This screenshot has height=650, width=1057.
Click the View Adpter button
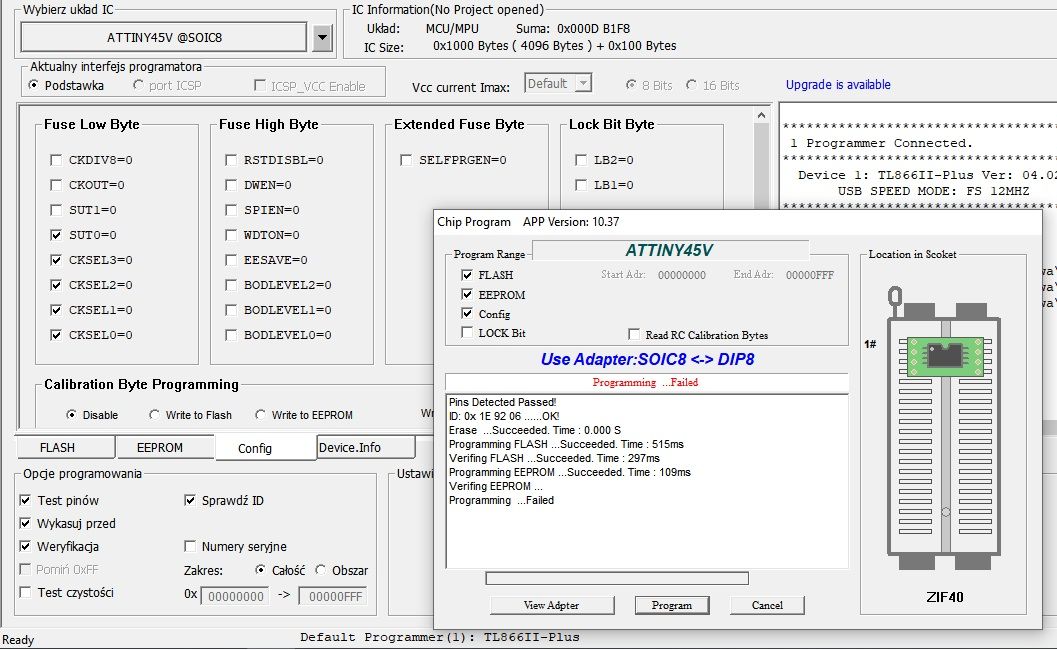point(551,605)
